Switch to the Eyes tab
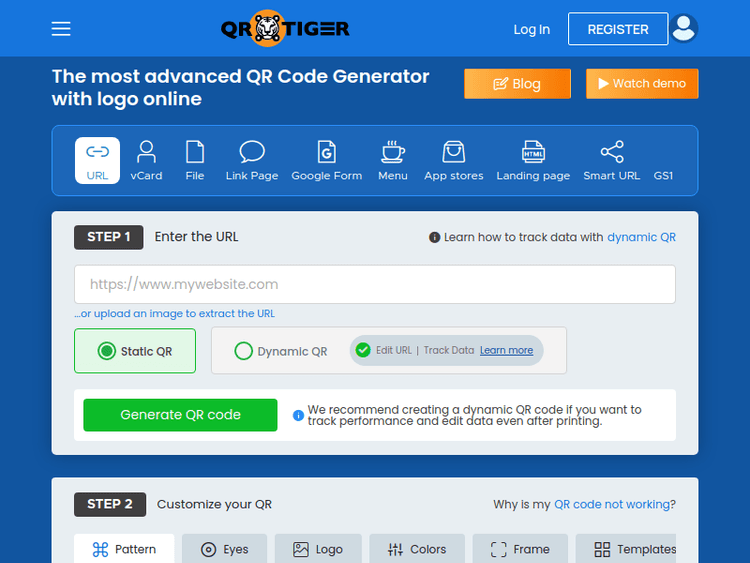Screen dimensions: 750x563 [x=224, y=549]
